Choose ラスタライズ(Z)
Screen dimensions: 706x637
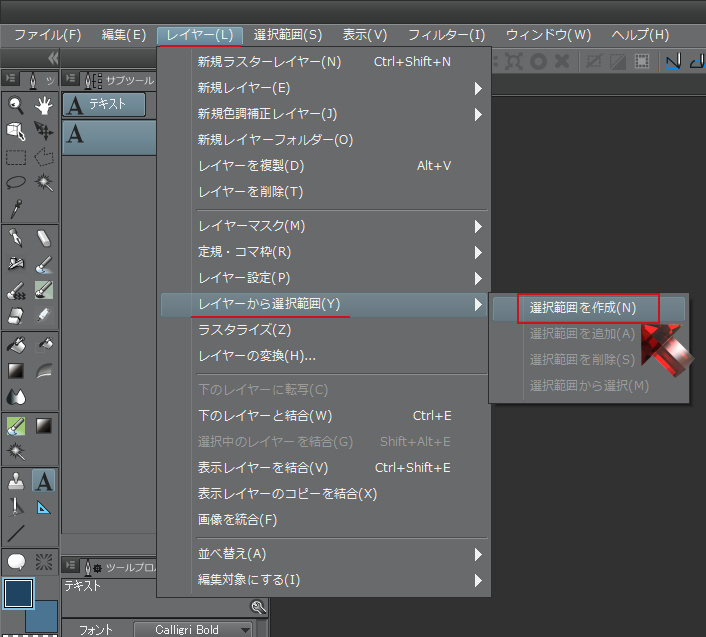(324, 330)
